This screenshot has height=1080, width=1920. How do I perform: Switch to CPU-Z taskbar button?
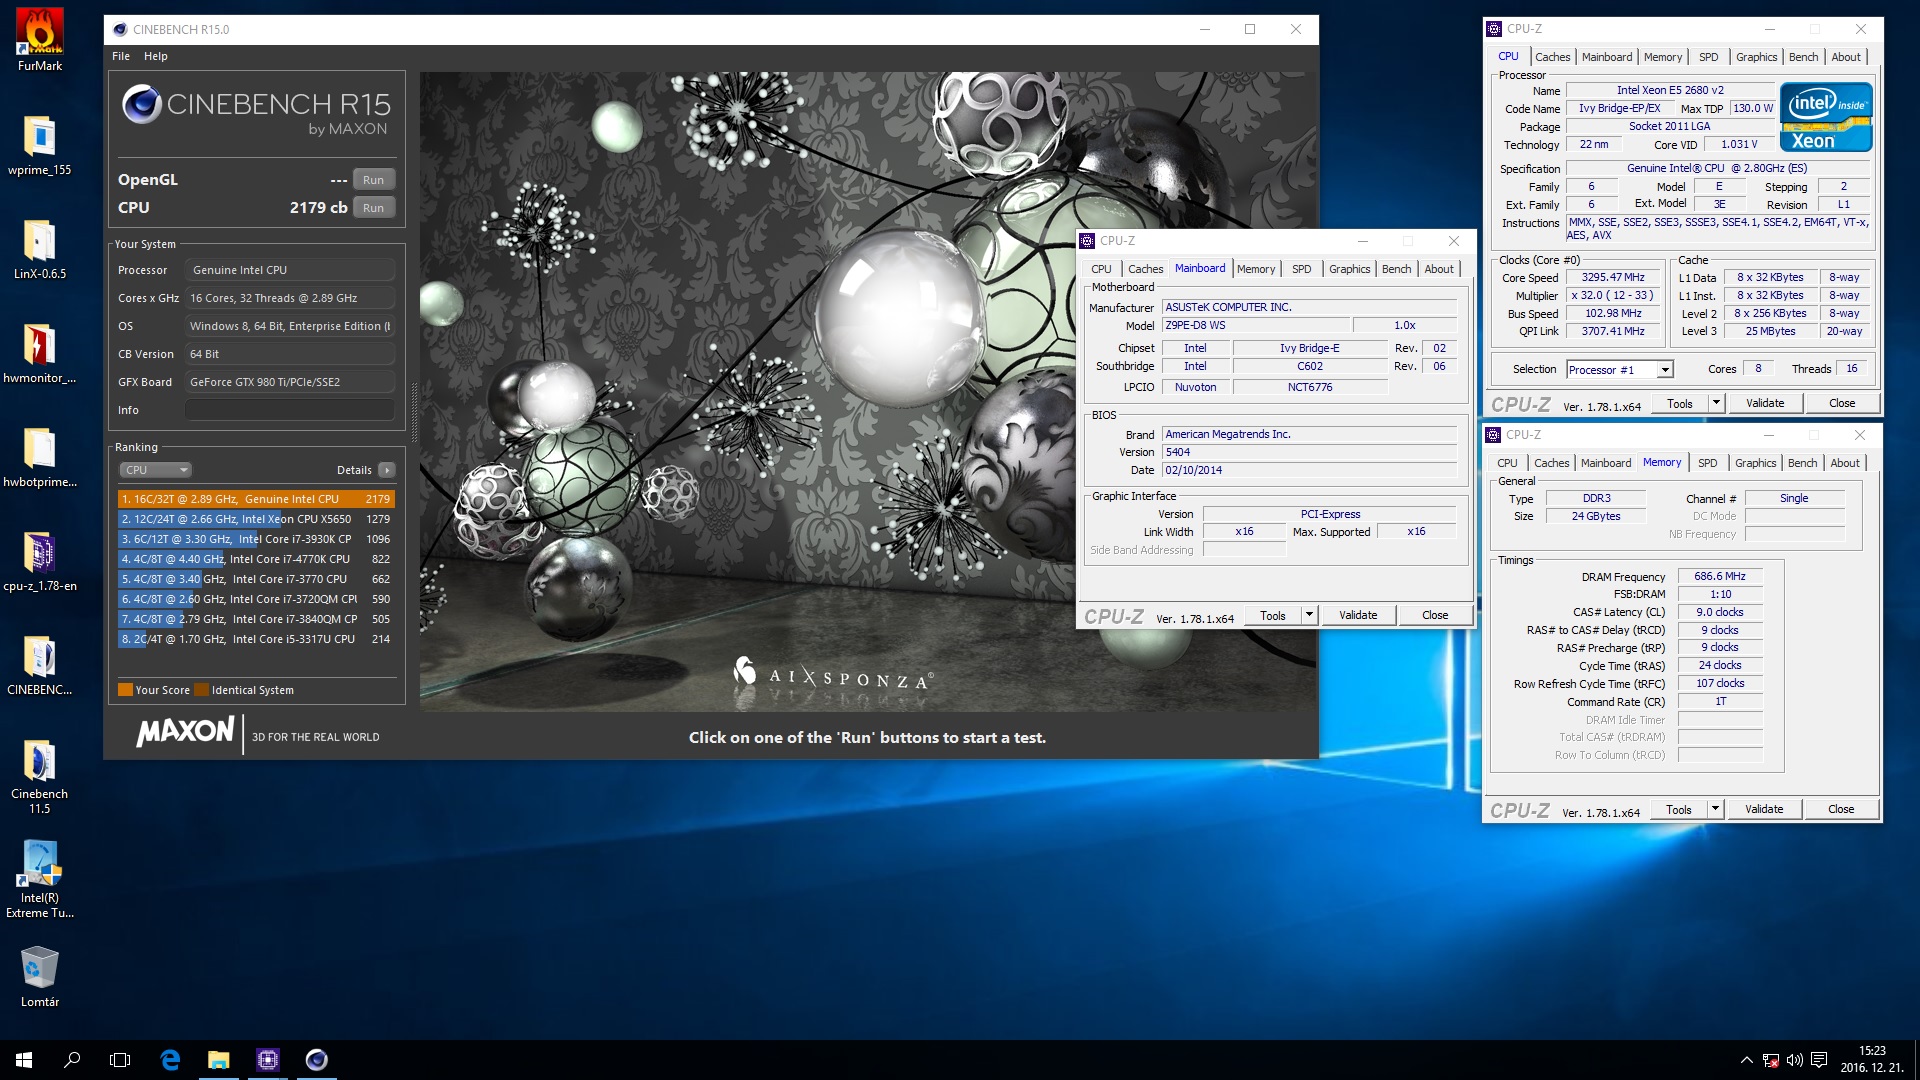pyautogui.click(x=267, y=1060)
